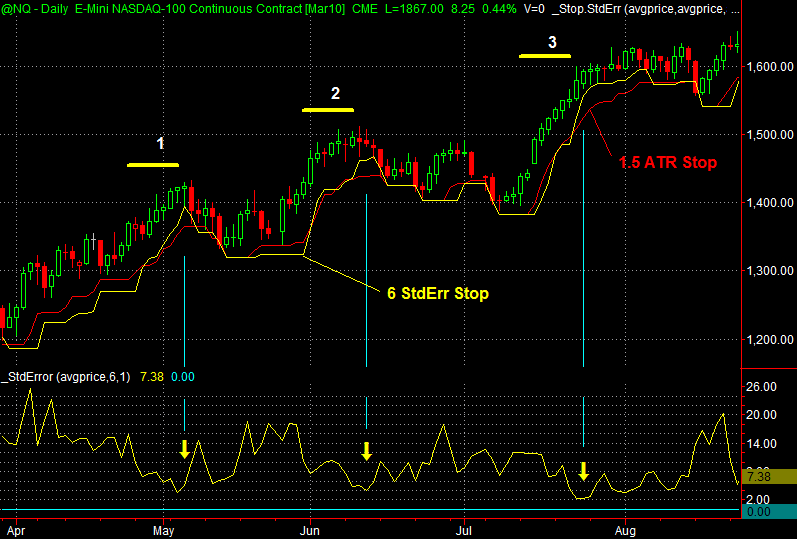Select the yellow bar under number 1
Screen dimensions: 797x539
coord(153,164)
